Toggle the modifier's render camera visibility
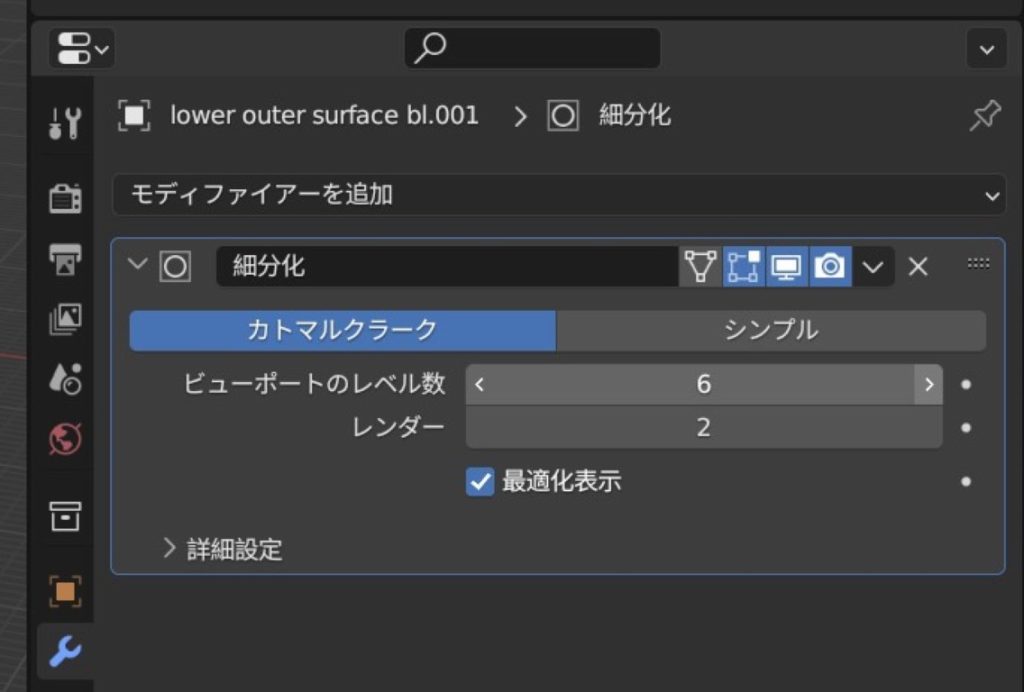 point(830,267)
